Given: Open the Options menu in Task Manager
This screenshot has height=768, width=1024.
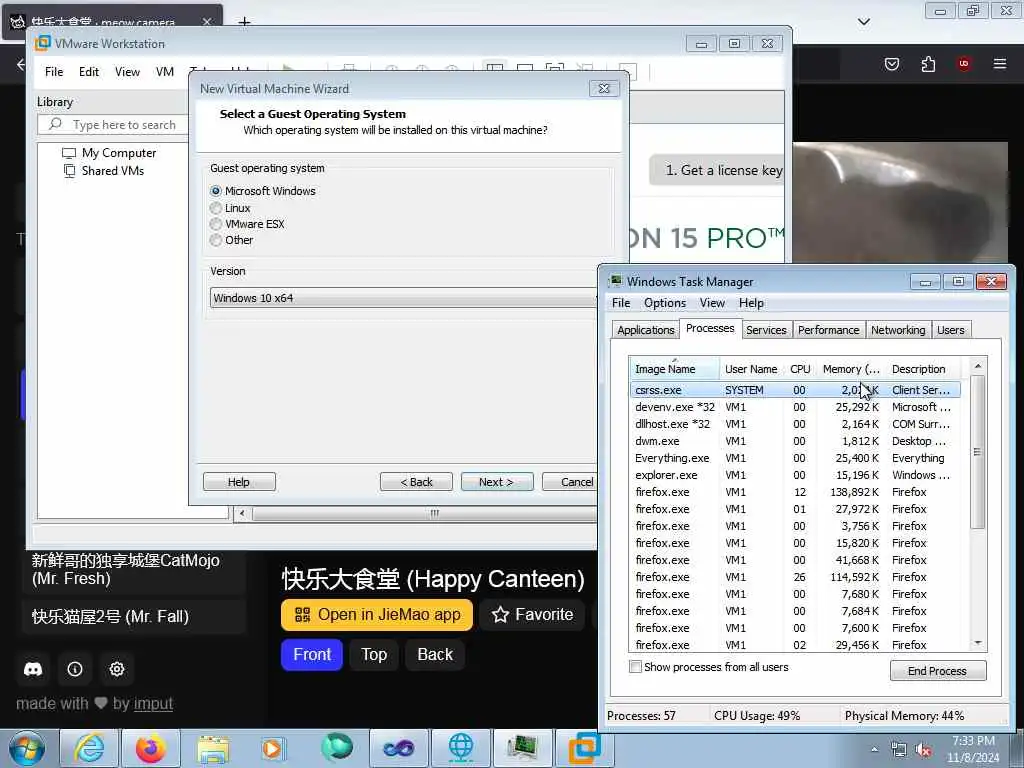Looking at the screenshot, I should point(665,303).
